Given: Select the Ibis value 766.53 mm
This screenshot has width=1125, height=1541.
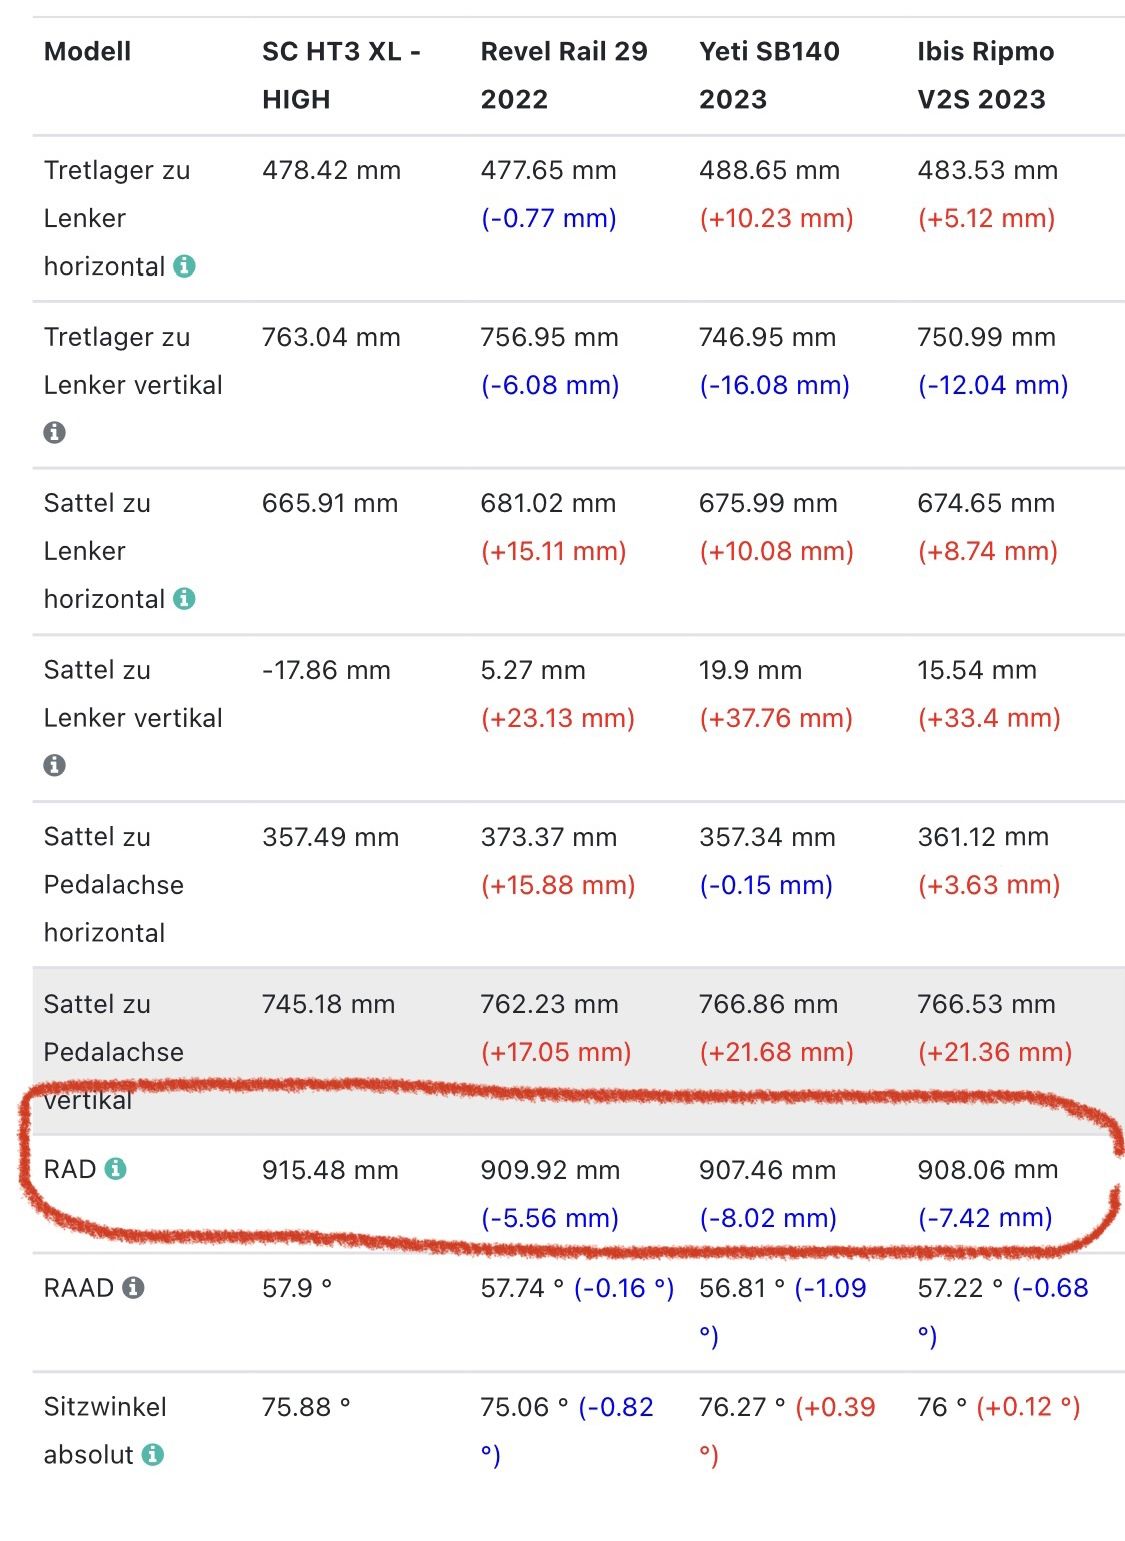Looking at the screenshot, I should (x=986, y=1004).
